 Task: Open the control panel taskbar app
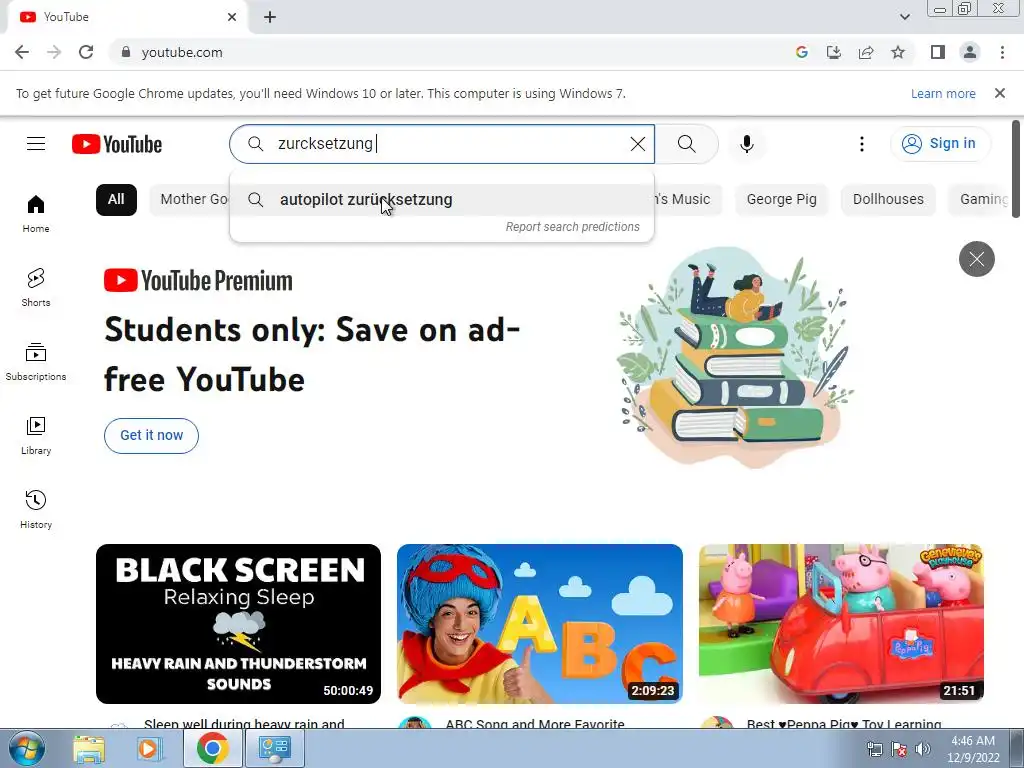point(274,748)
